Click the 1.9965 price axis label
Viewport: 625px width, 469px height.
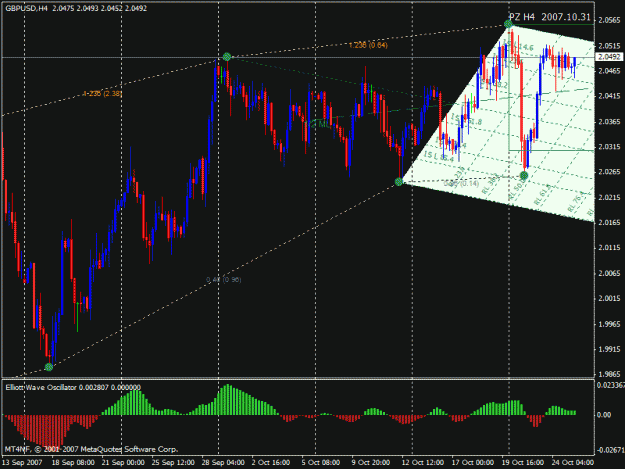[x=609, y=324]
